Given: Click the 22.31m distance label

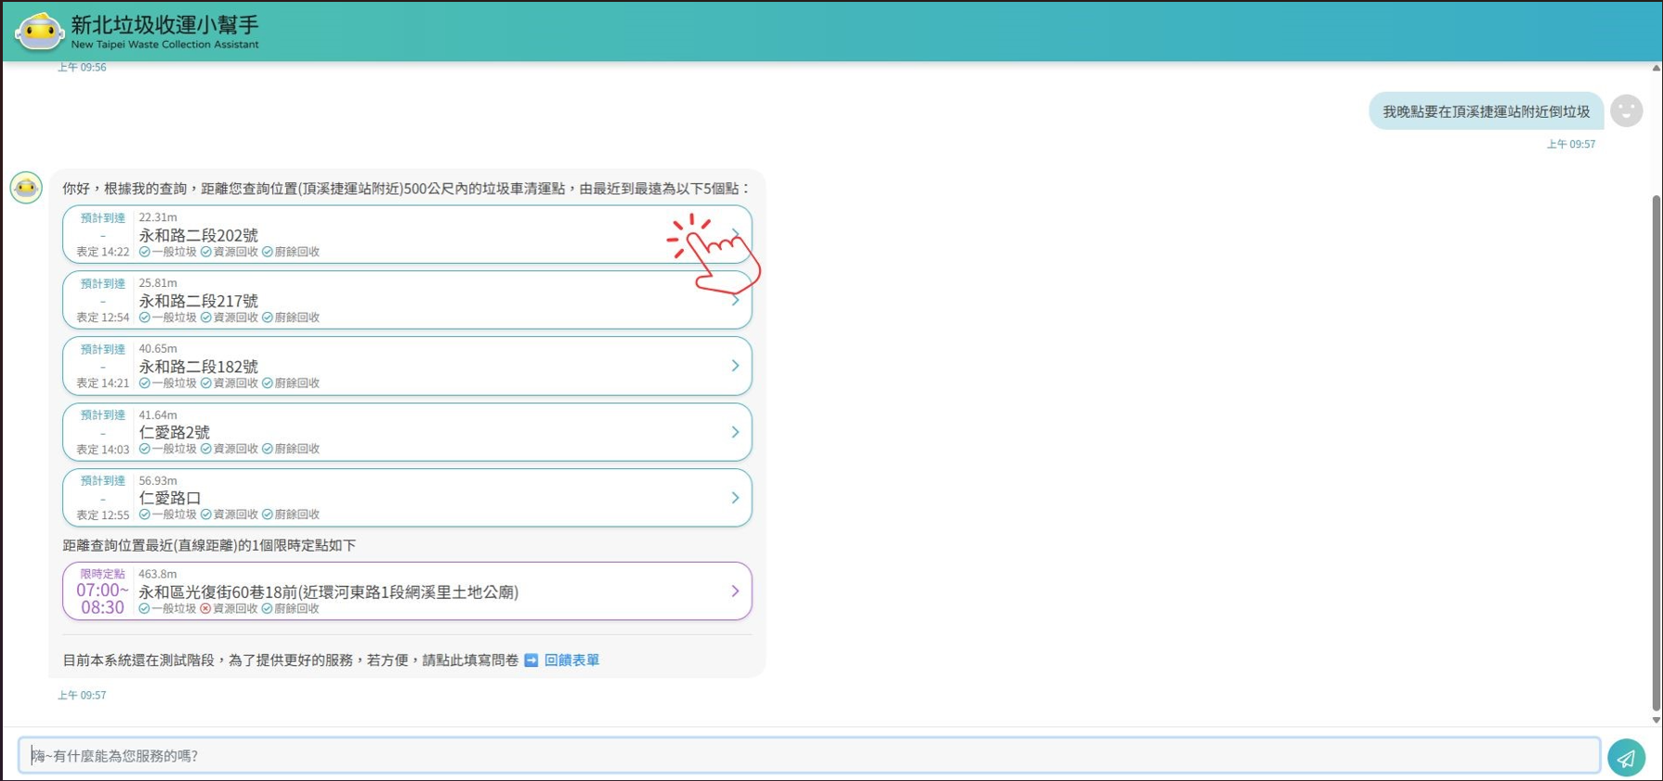Looking at the screenshot, I should 158,217.
